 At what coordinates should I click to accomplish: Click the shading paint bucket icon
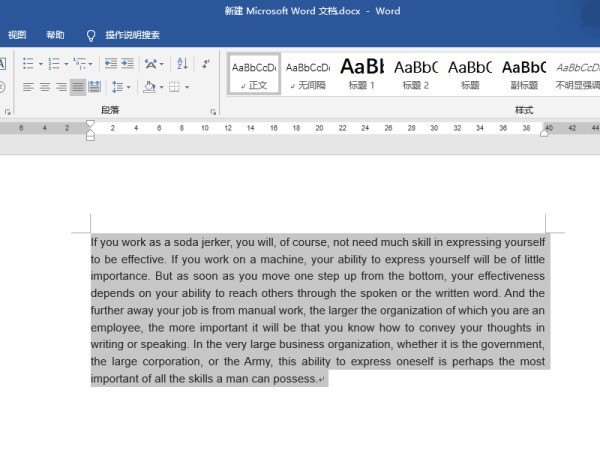click(150, 87)
